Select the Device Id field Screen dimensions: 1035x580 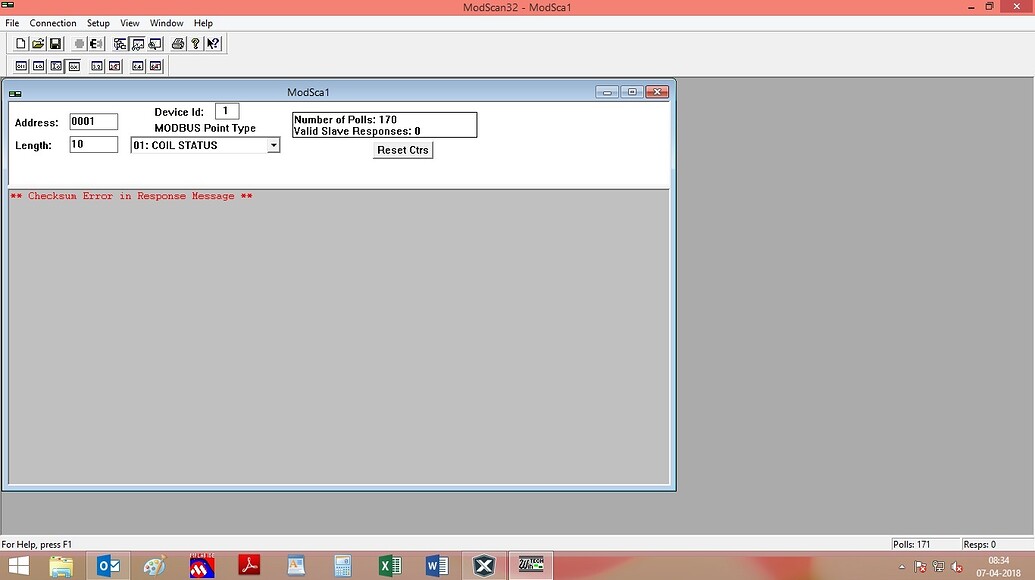(226, 111)
